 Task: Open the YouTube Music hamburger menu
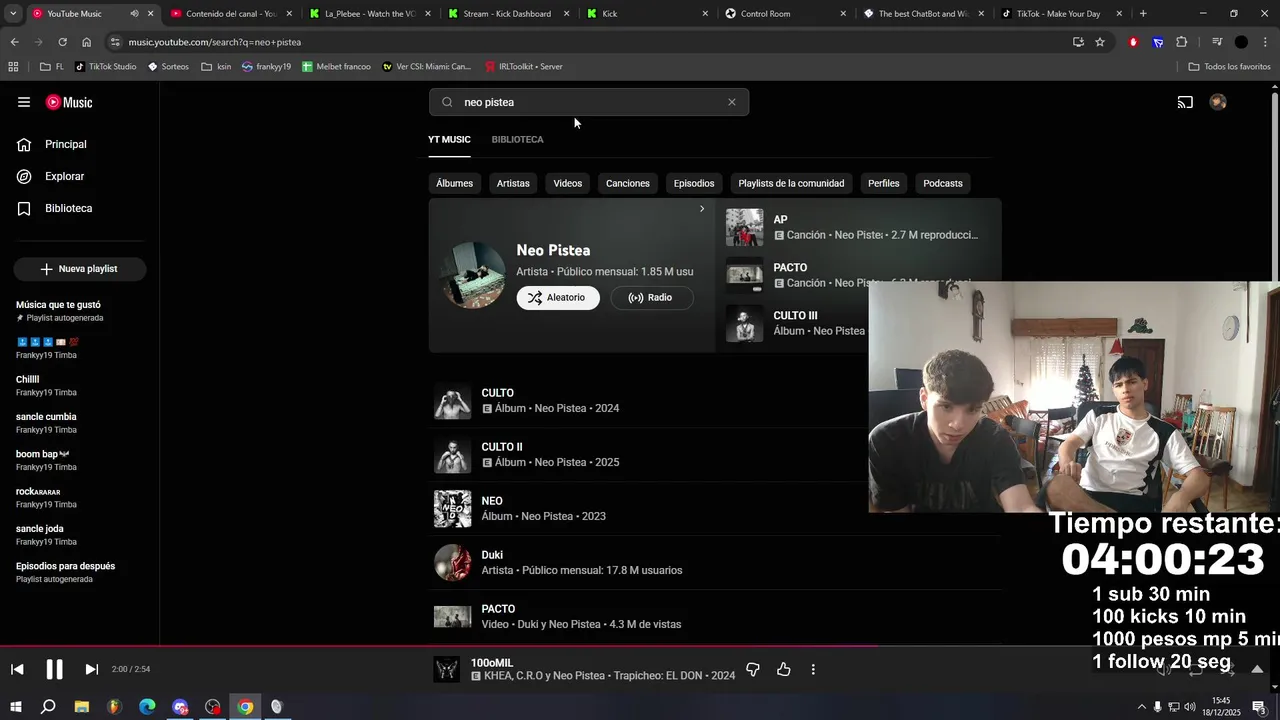click(x=24, y=102)
